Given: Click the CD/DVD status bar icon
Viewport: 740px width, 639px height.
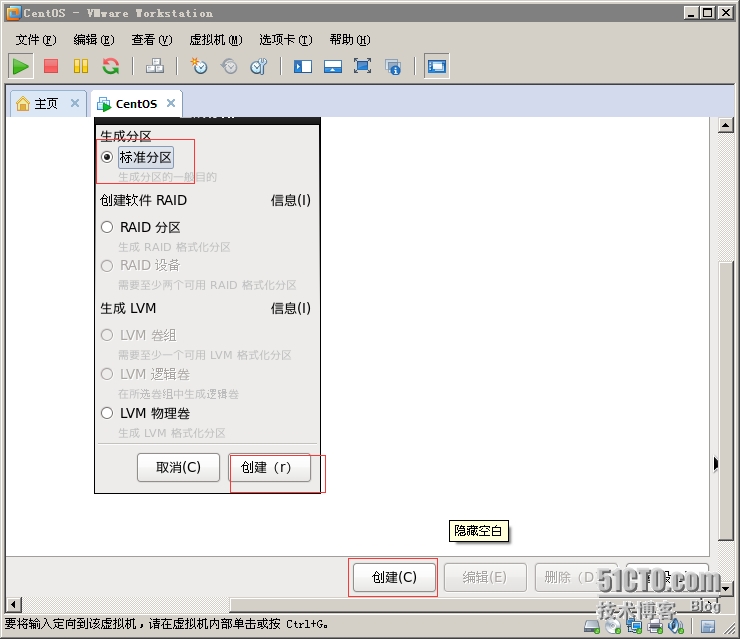Looking at the screenshot, I should coord(613,626).
